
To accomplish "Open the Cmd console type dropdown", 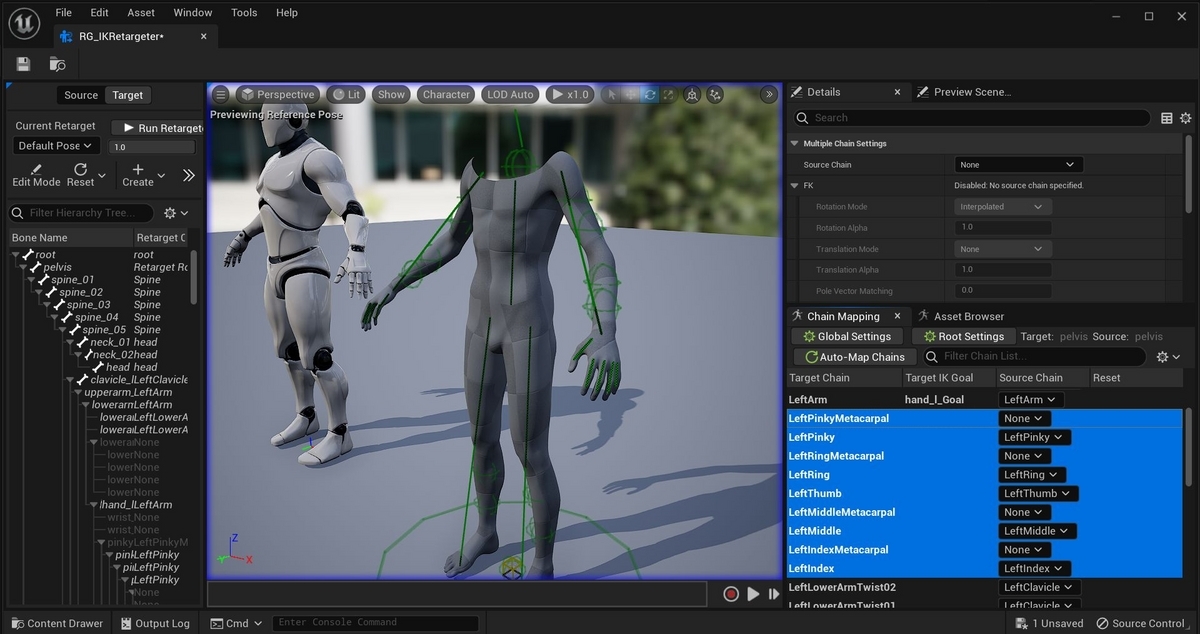I will coord(236,623).
